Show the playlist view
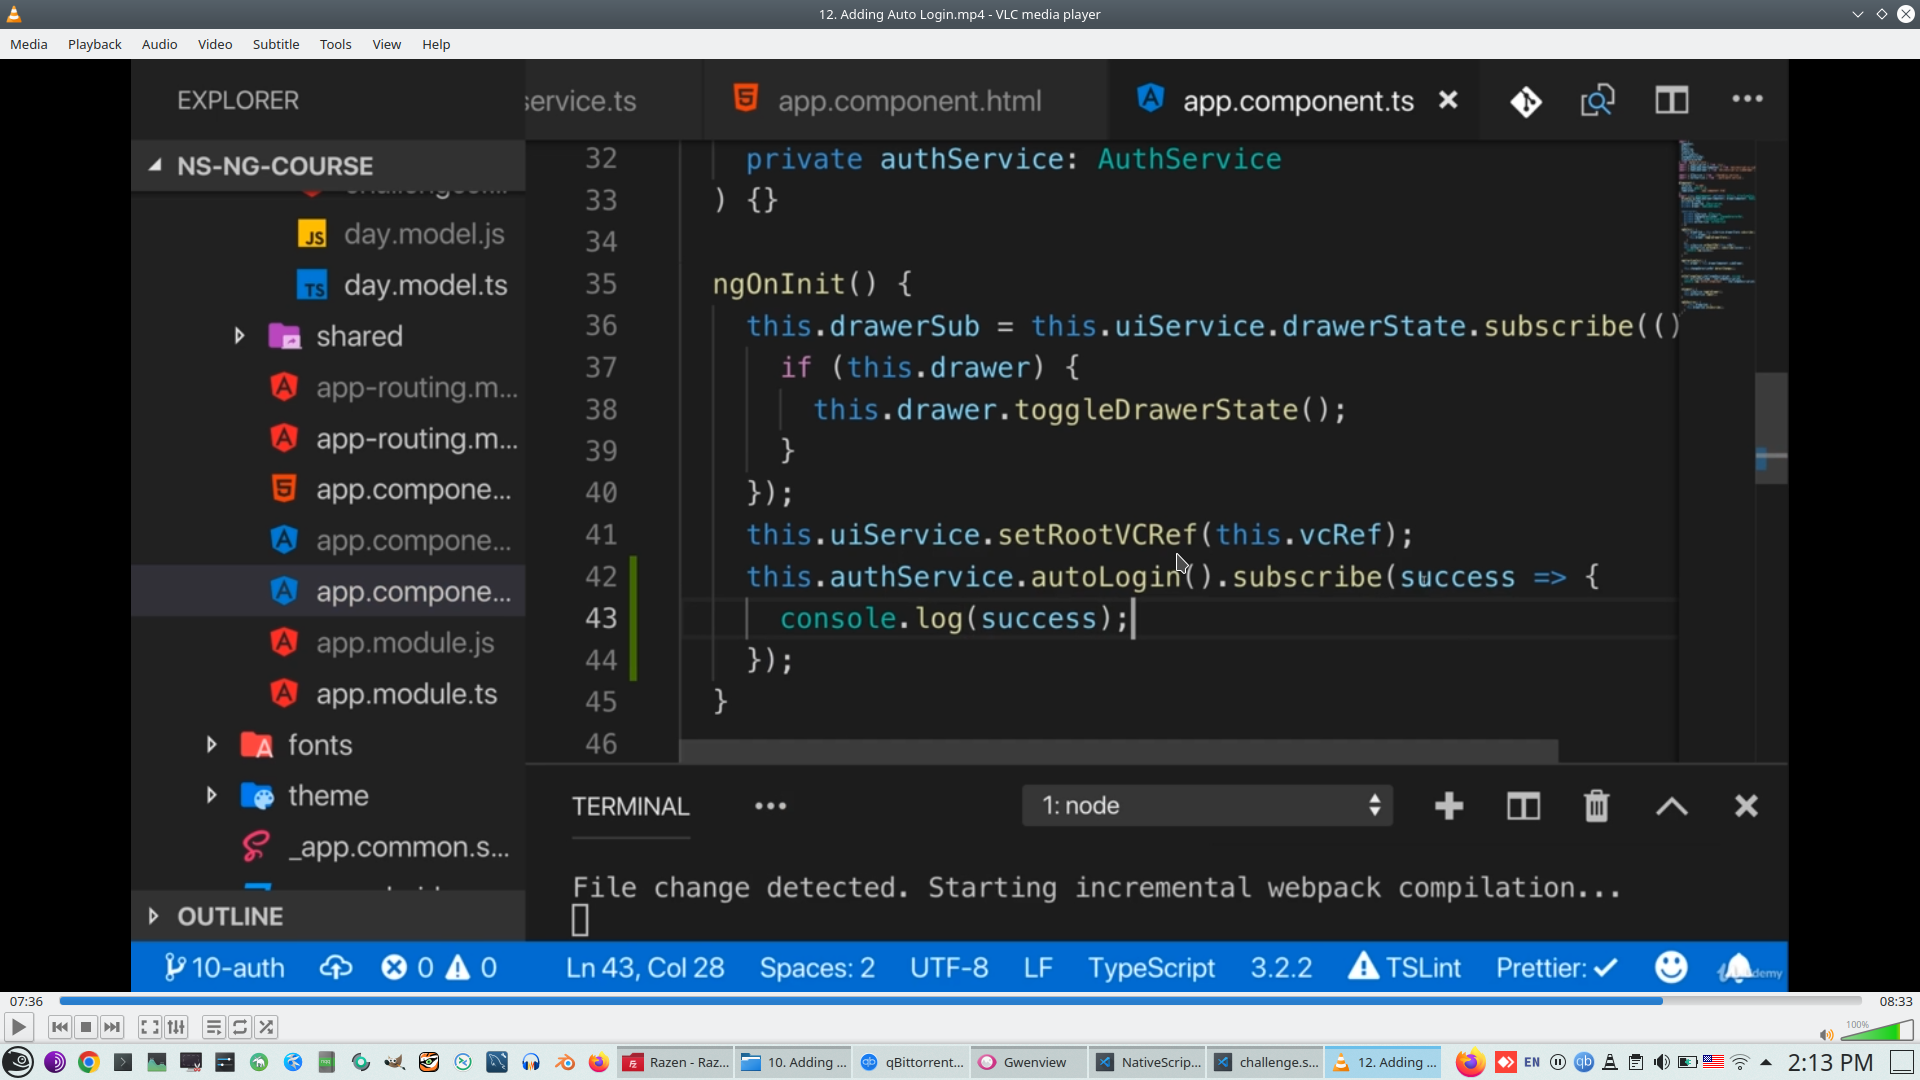 point(213,1027)
